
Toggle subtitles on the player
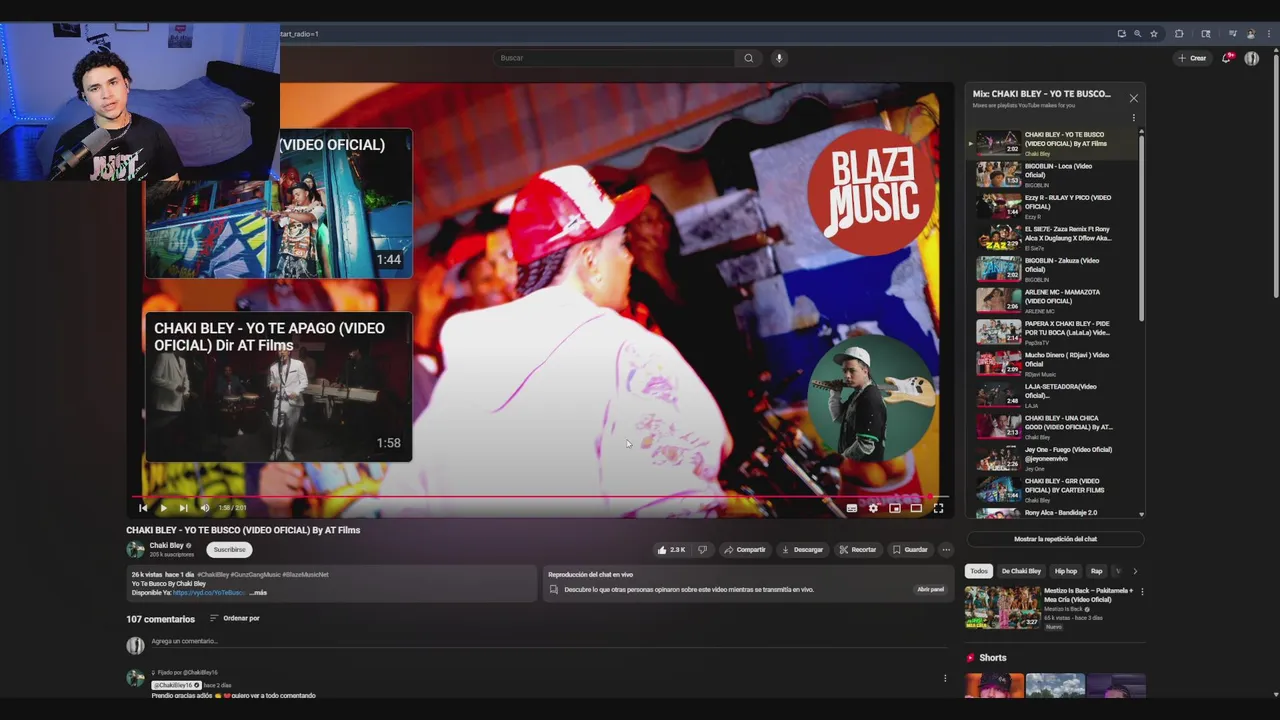click(x=851, y=508)
